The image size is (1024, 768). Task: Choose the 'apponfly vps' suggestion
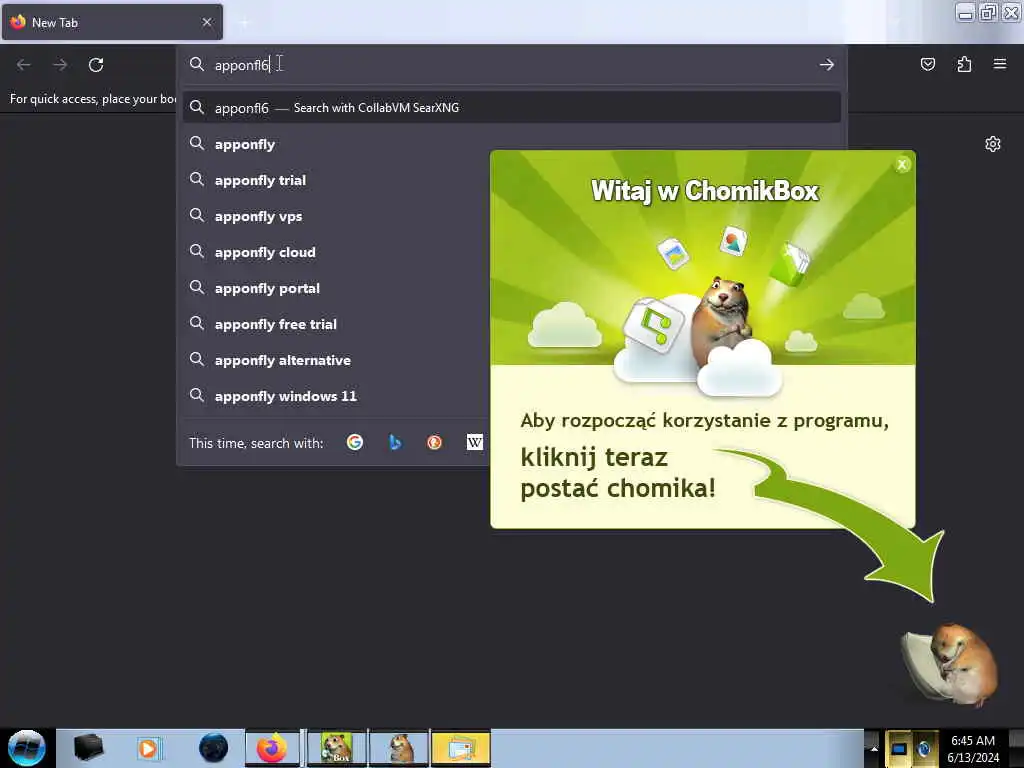tap(259, 216)
